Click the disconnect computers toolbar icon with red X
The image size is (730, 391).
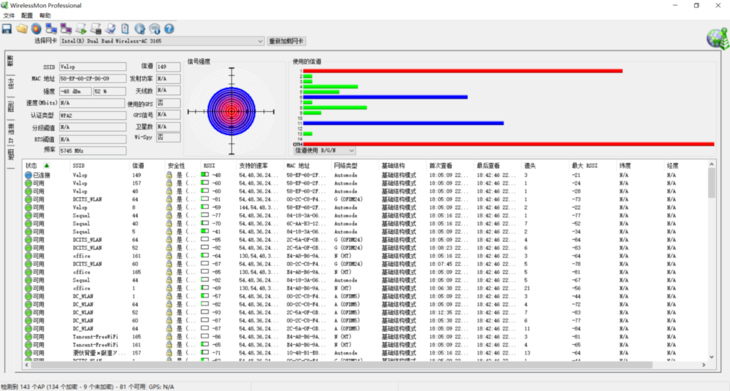(x=66, y=29)
